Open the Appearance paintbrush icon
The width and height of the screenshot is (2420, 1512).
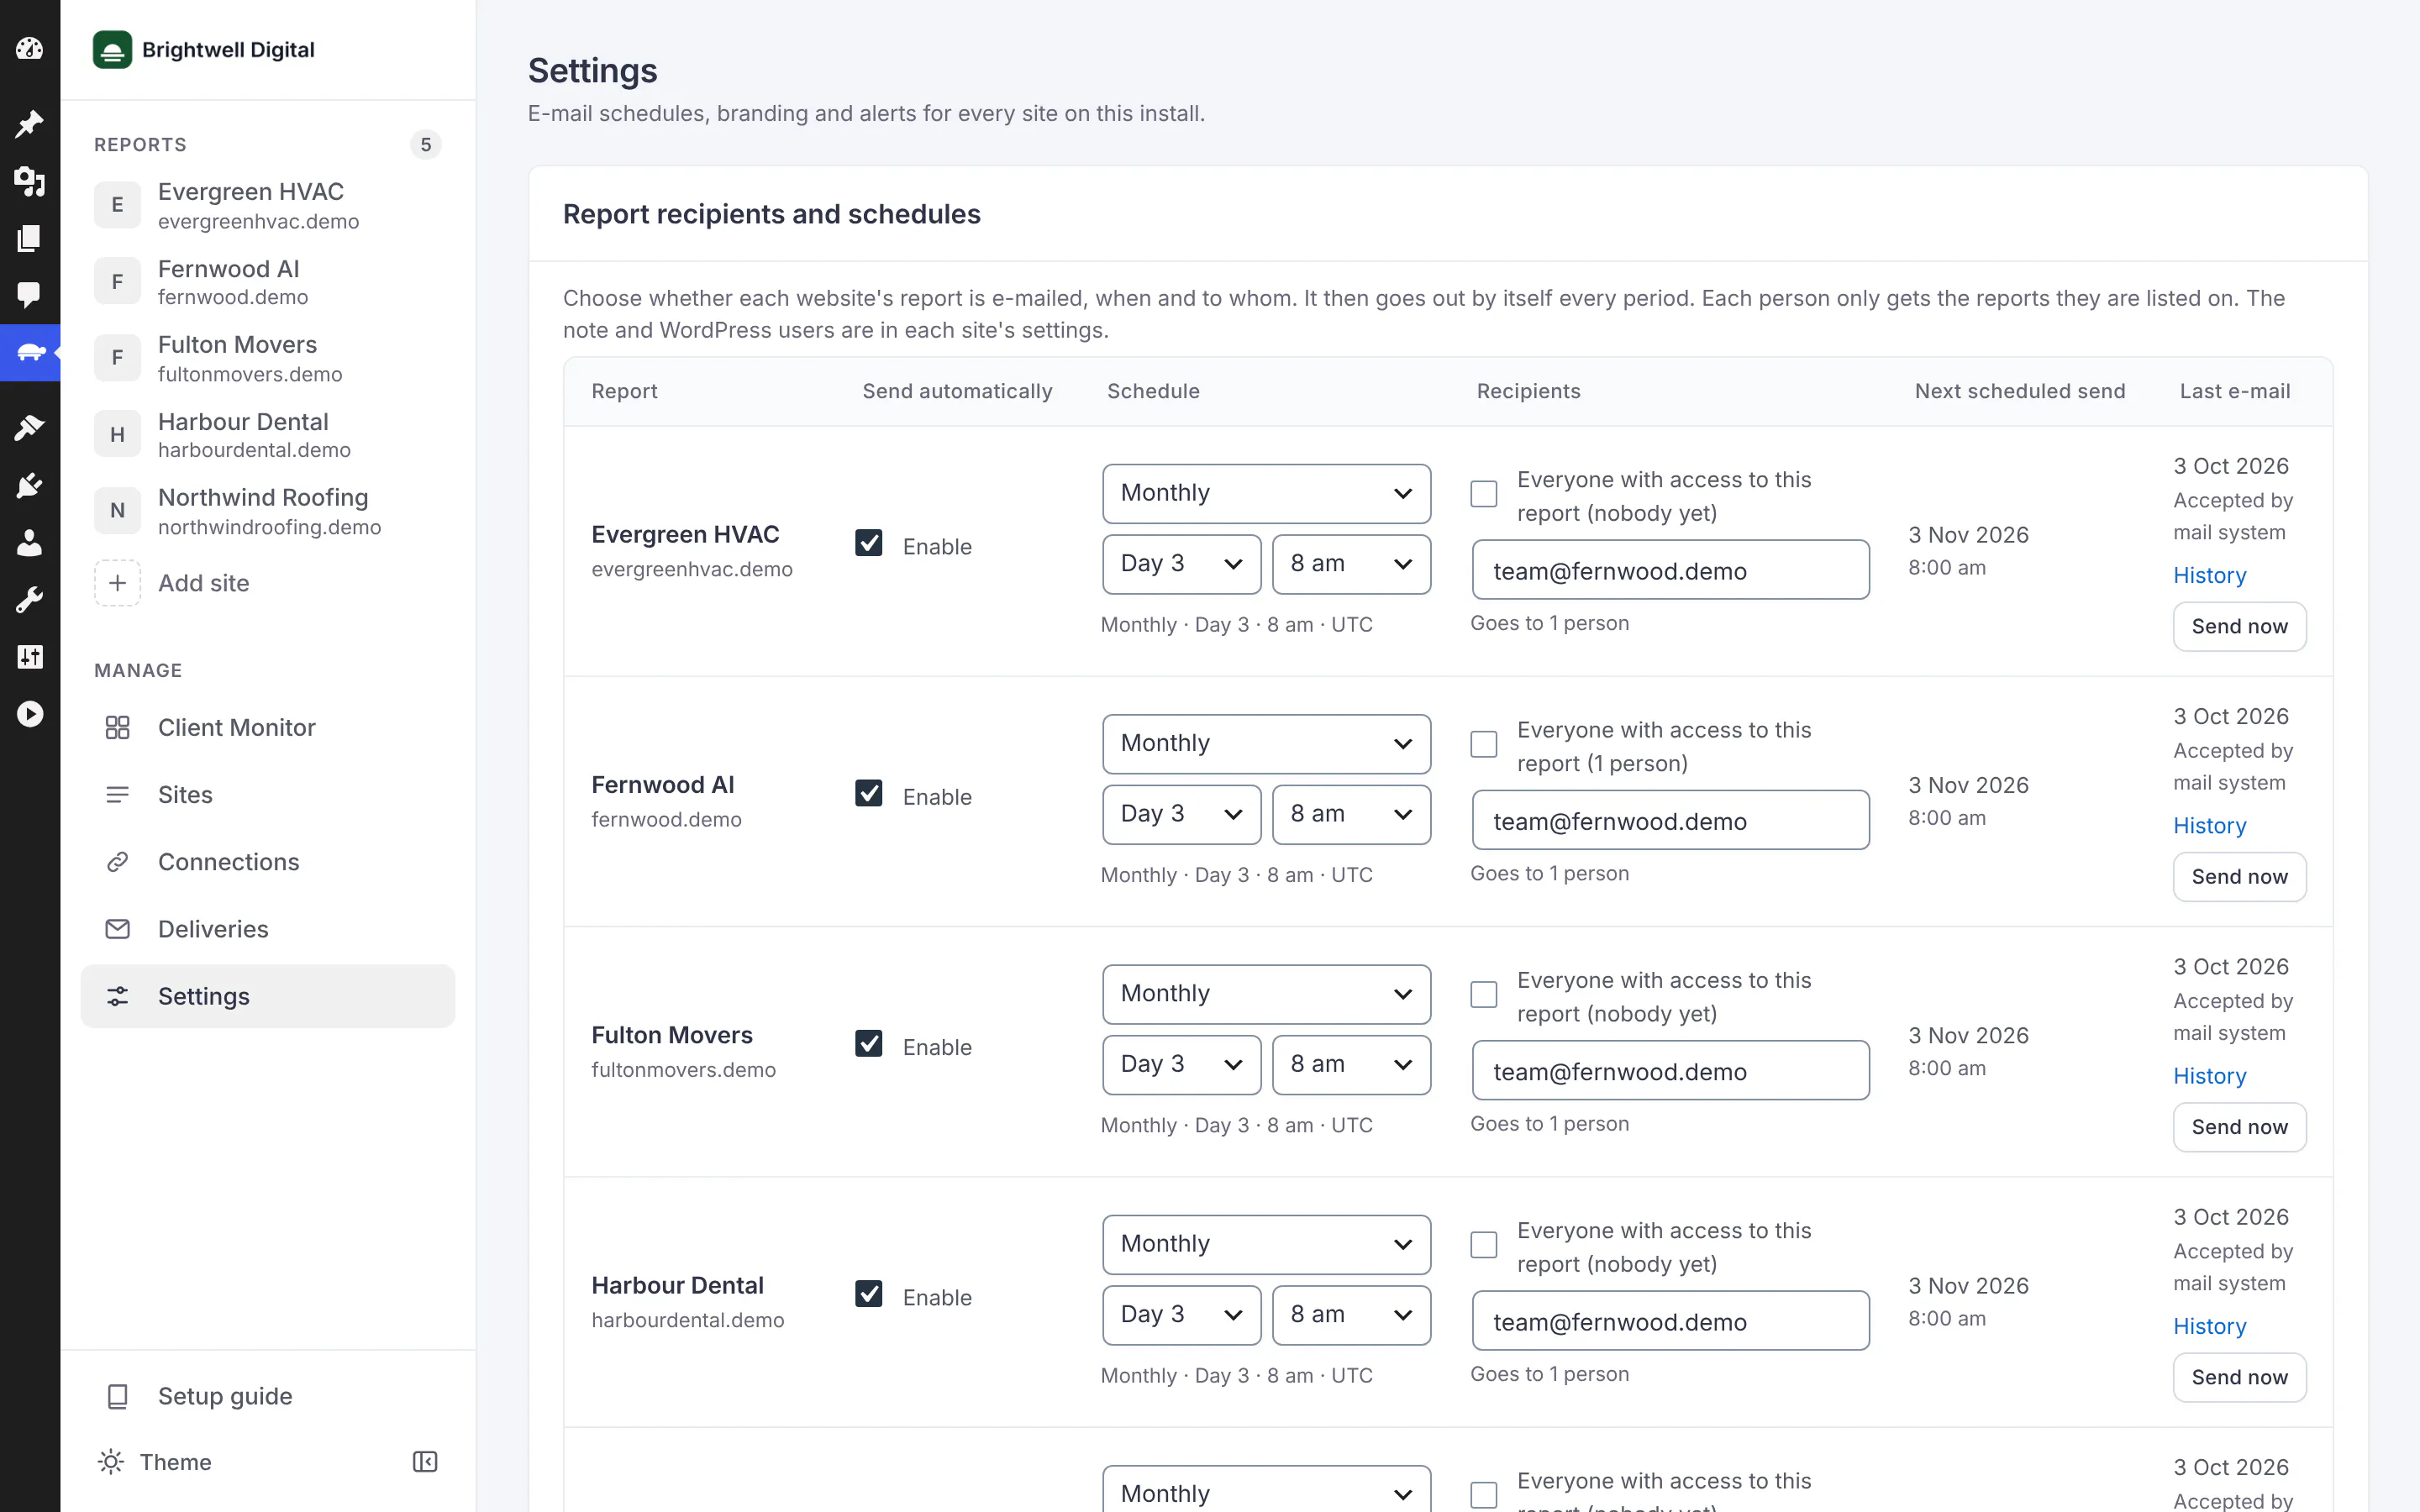tap(30, 428)
